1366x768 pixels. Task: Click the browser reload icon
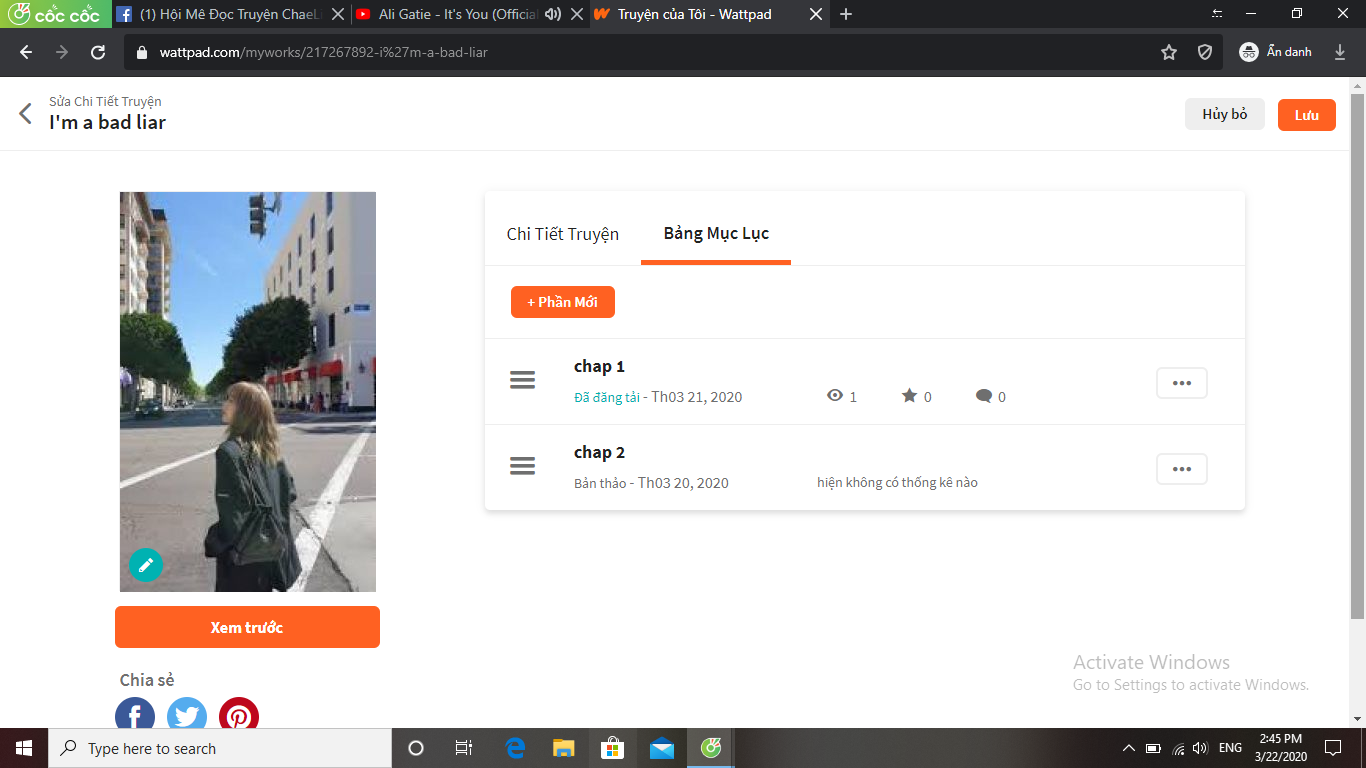[98, 53]
